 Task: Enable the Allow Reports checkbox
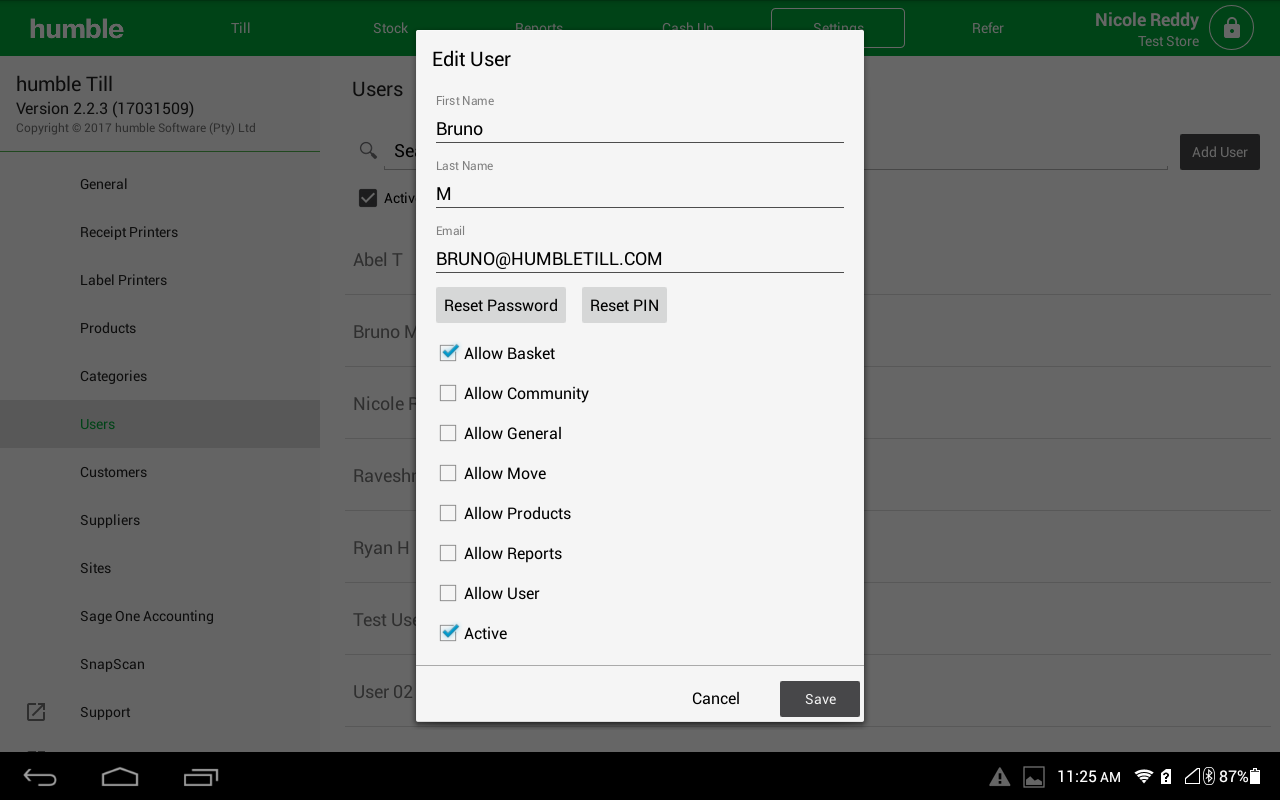coord(448,553)
